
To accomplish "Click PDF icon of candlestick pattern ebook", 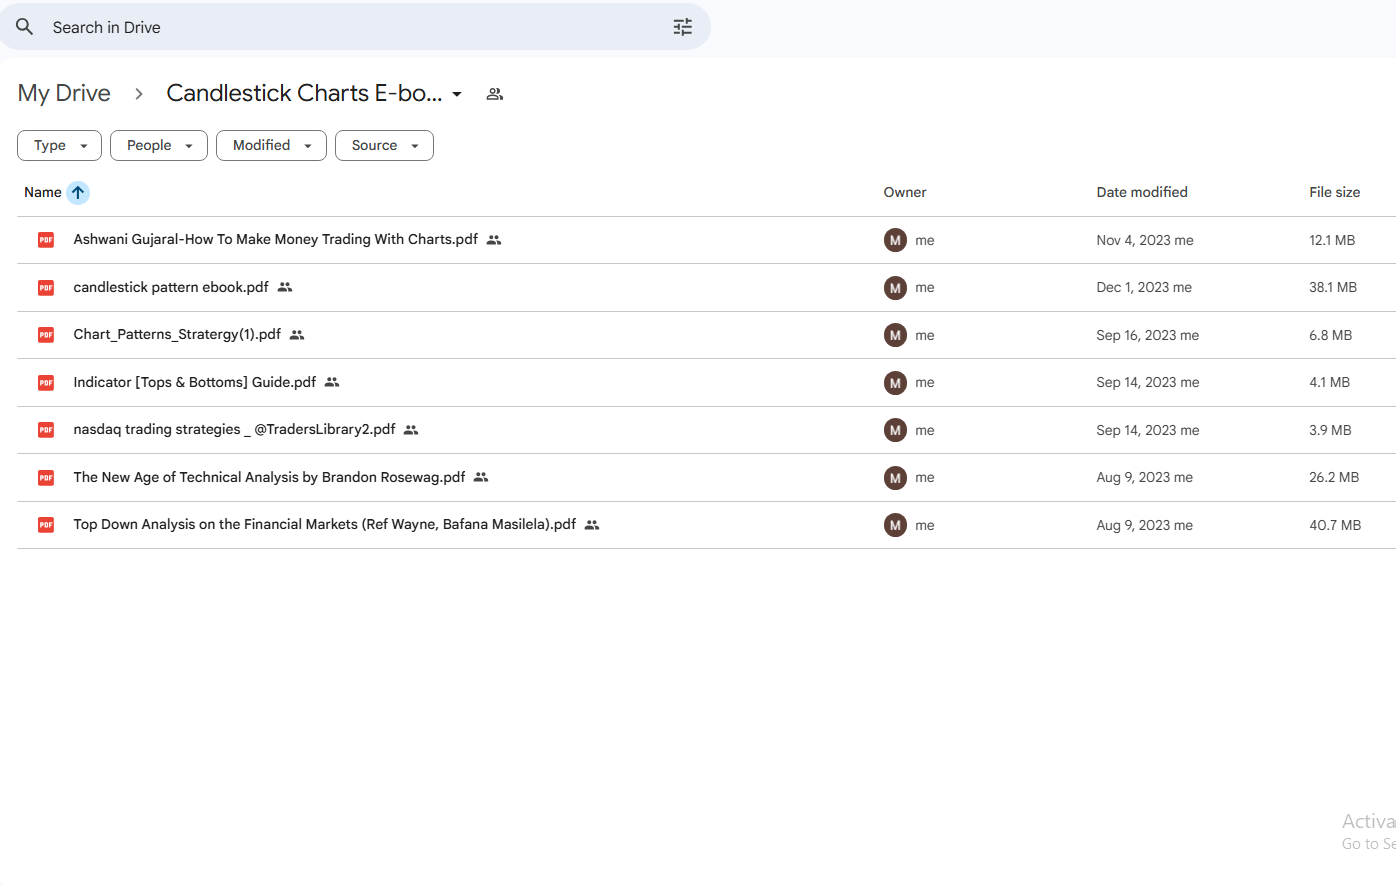I will [46, 288].
